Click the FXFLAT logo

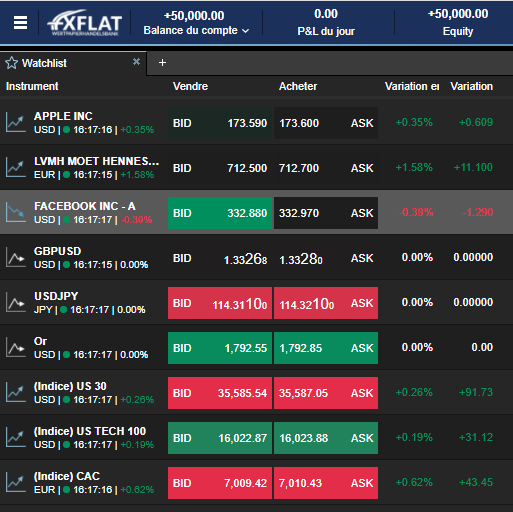click(x=85, y=23)
